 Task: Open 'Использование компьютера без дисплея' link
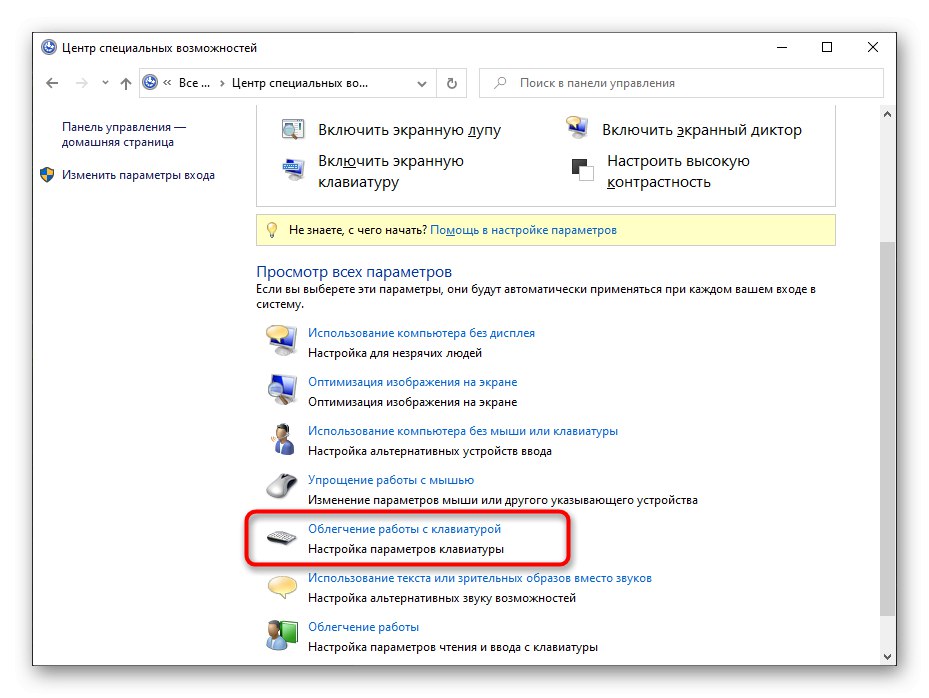(421, 333)
